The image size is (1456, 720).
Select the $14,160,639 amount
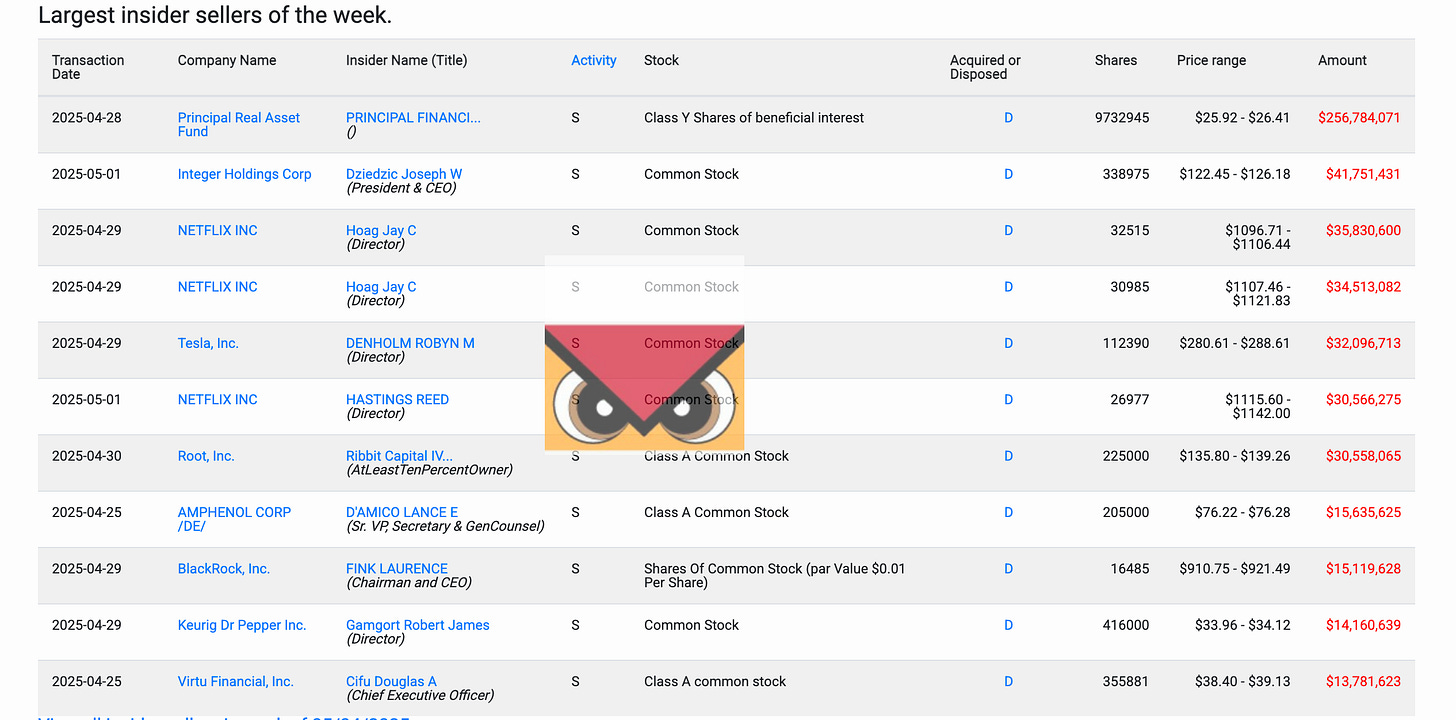(x=1363, y=625)
